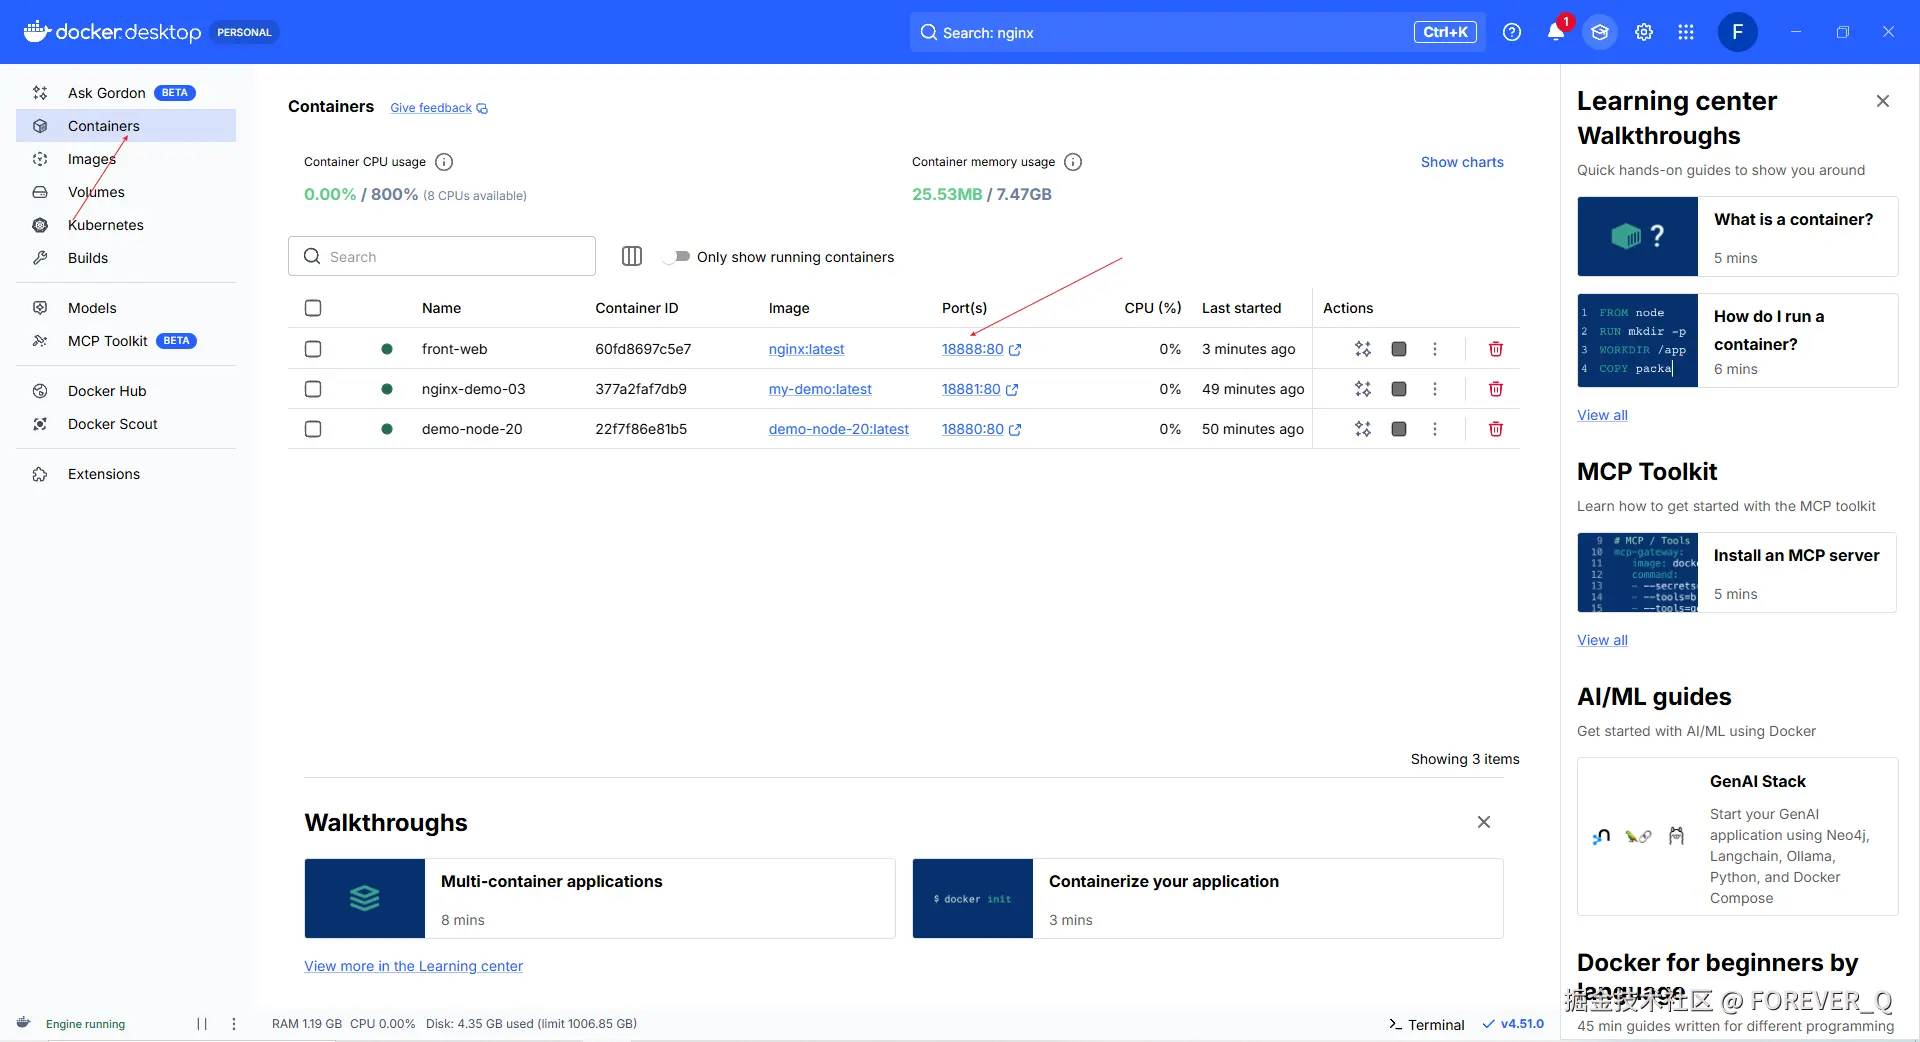The image size is (1920, 1042).
Task: Delete the demo-node-20 container
Action: (x=1496, y=429)
